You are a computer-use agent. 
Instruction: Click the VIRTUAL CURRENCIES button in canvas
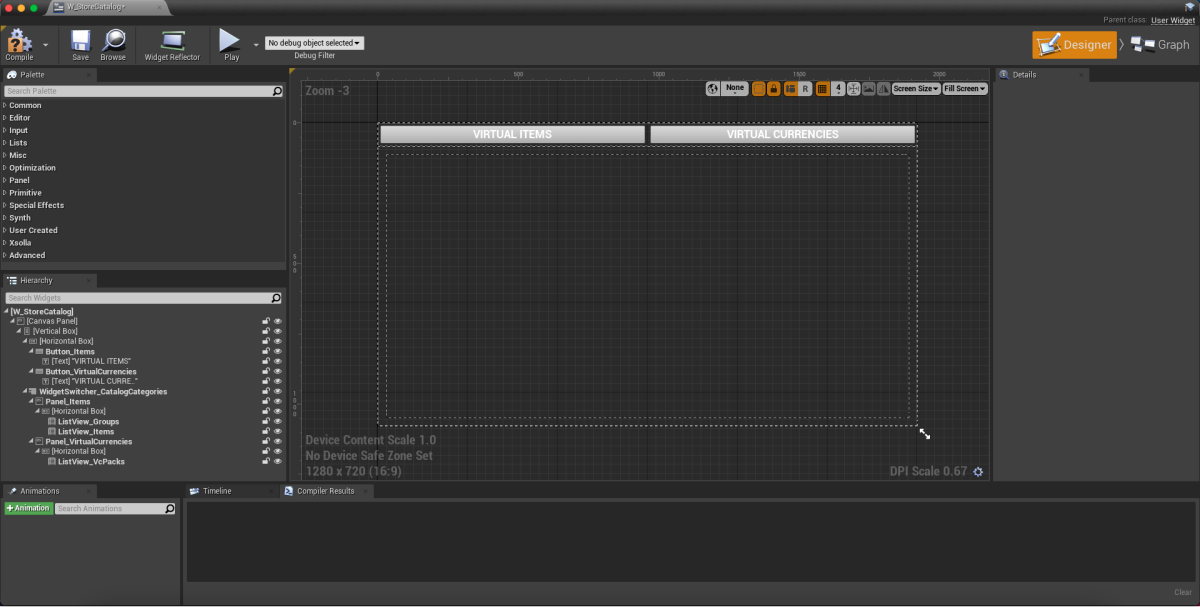point(782,134)
